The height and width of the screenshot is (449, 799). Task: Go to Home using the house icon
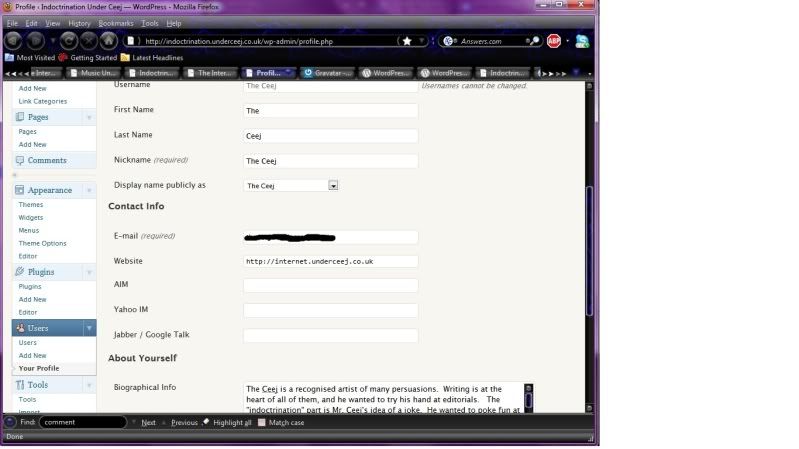[x=108, y=41]
